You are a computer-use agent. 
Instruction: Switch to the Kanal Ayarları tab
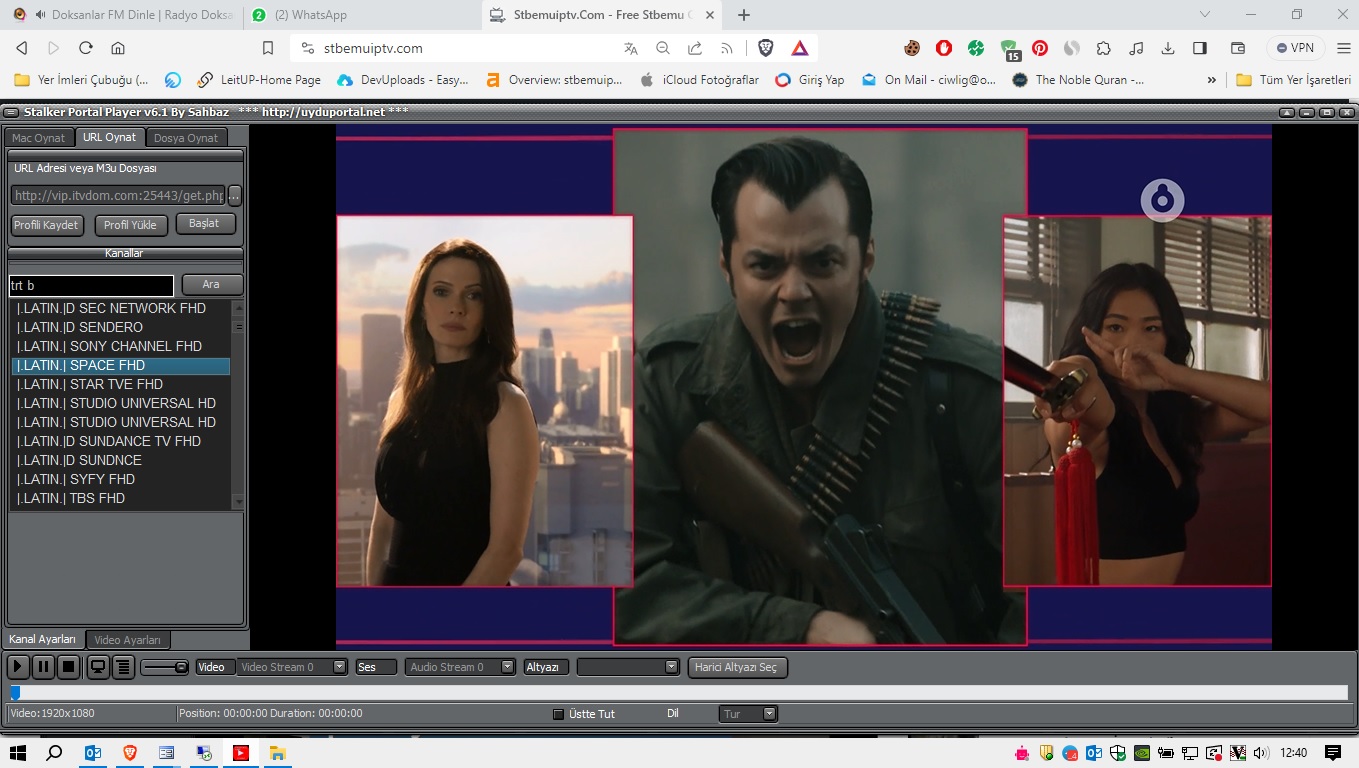click(x=43, y=639)
